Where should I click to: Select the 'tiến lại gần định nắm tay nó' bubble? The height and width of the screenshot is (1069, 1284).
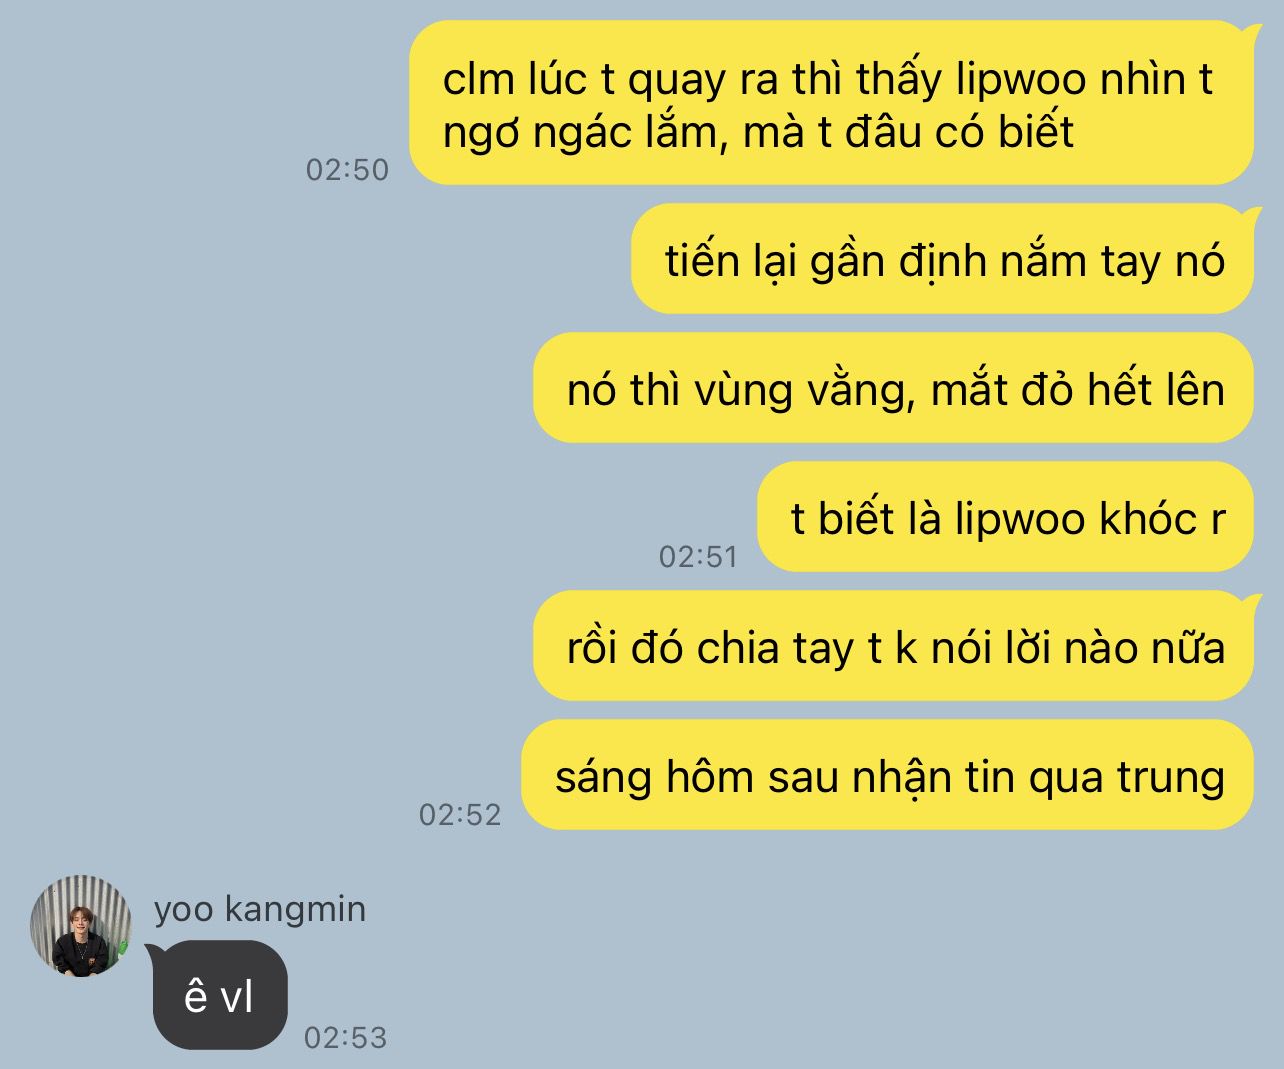coord(943,259)
